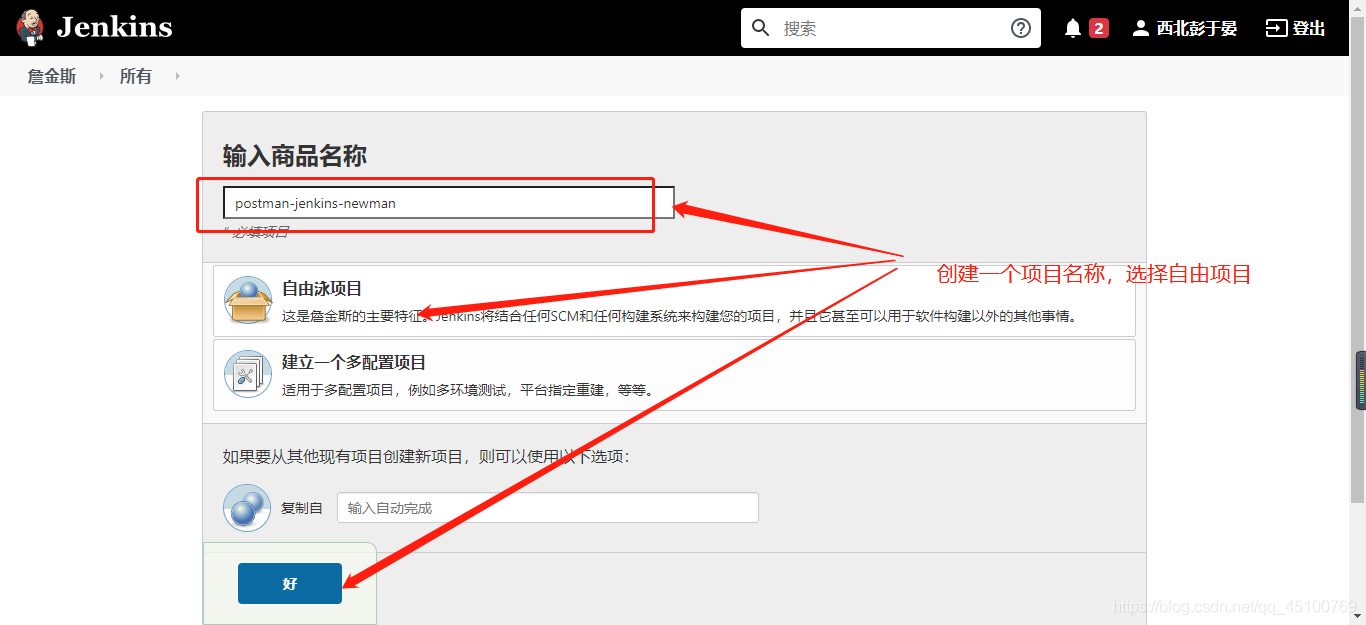
Task: Click the 必填项目 required hint text
Action: coord(257,232)
